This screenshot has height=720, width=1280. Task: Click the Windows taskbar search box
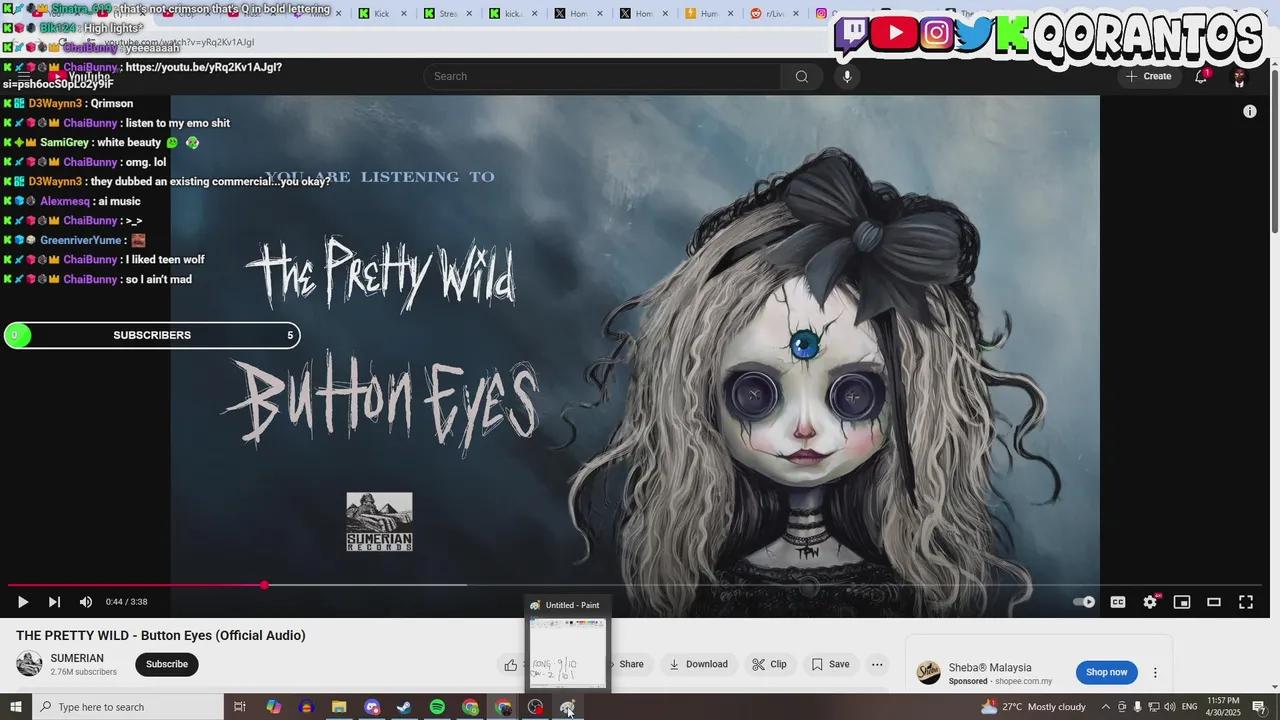(128, 707)
